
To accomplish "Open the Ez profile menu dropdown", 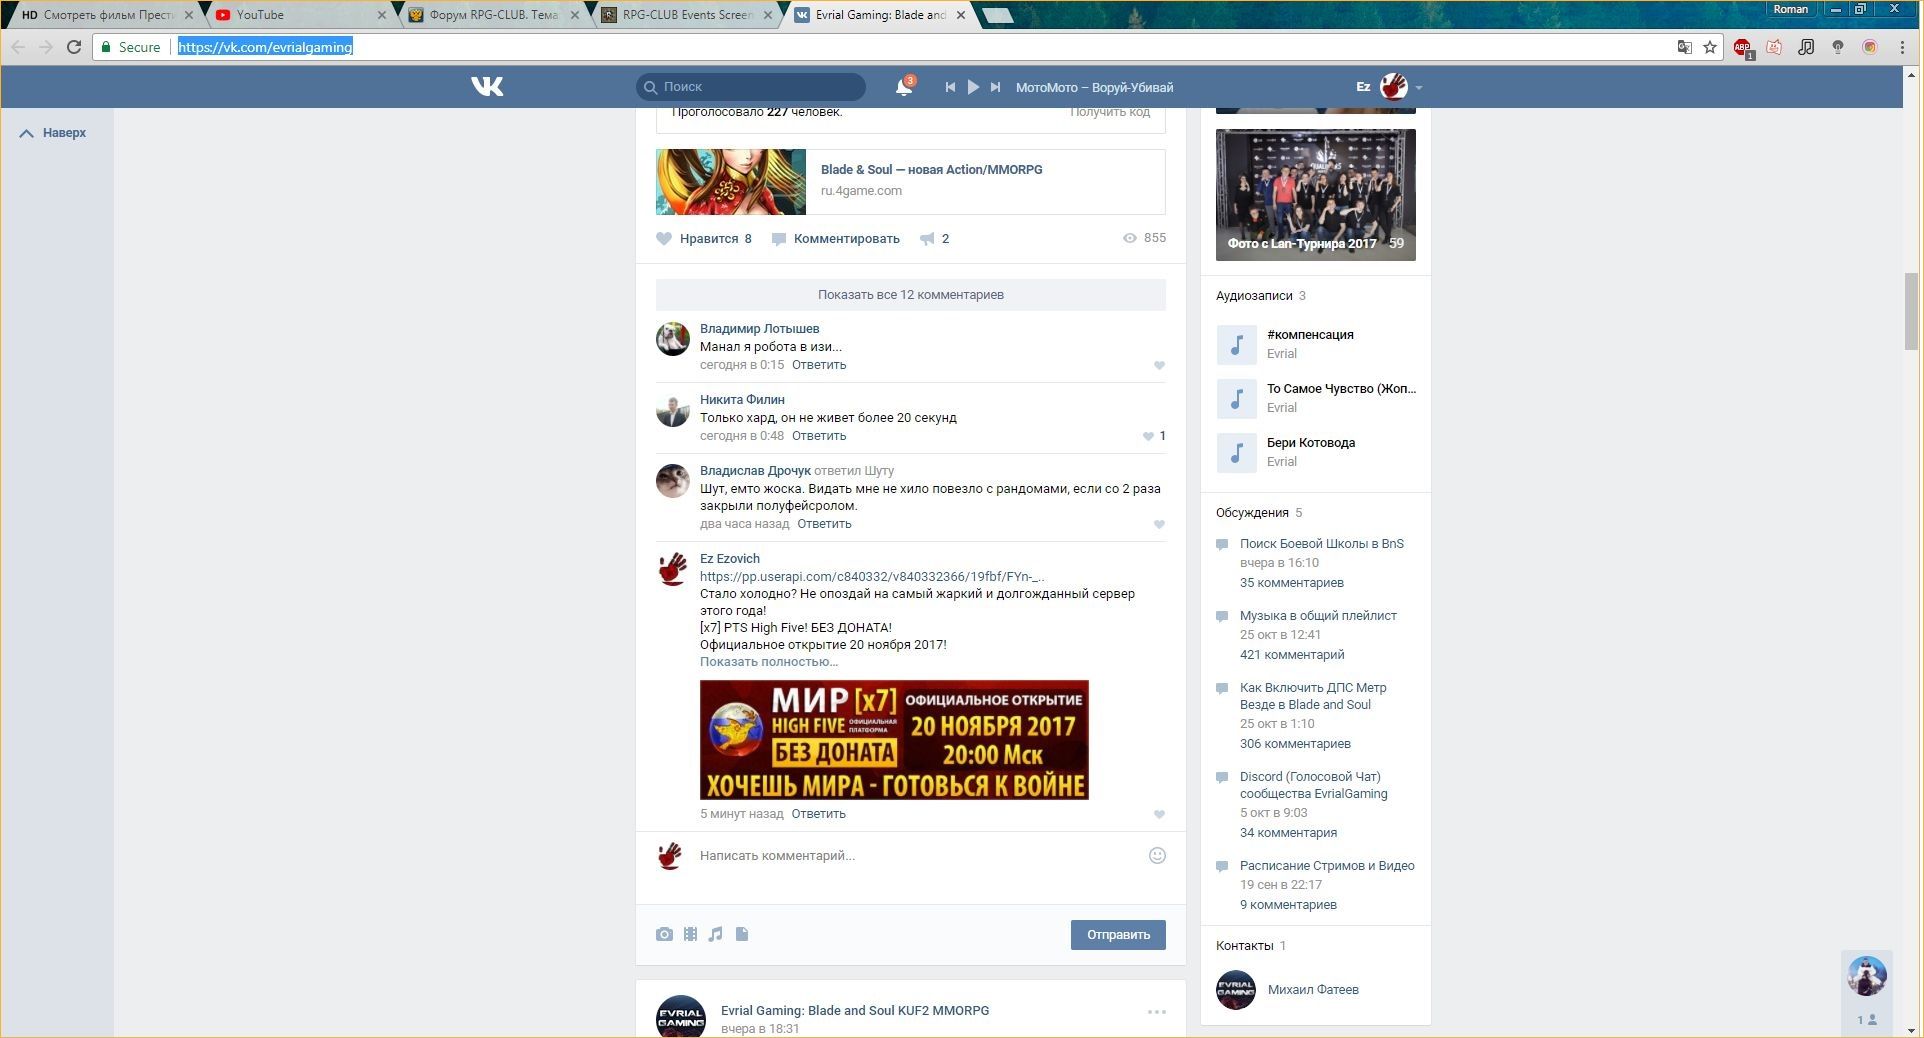I will pos(1390,87).
